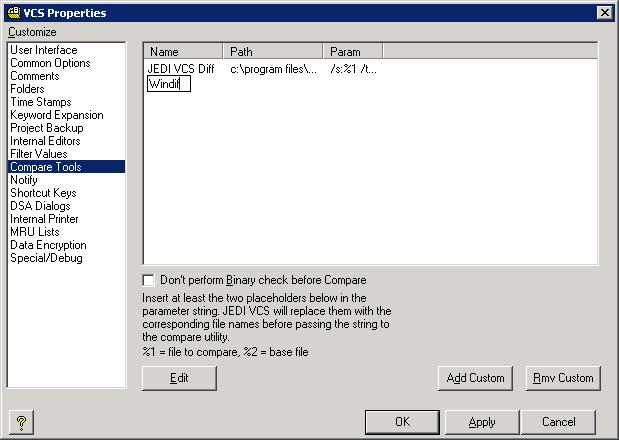Click the Apply button
The height and width of the screenshot is (440, 619).
click(482, 422)
